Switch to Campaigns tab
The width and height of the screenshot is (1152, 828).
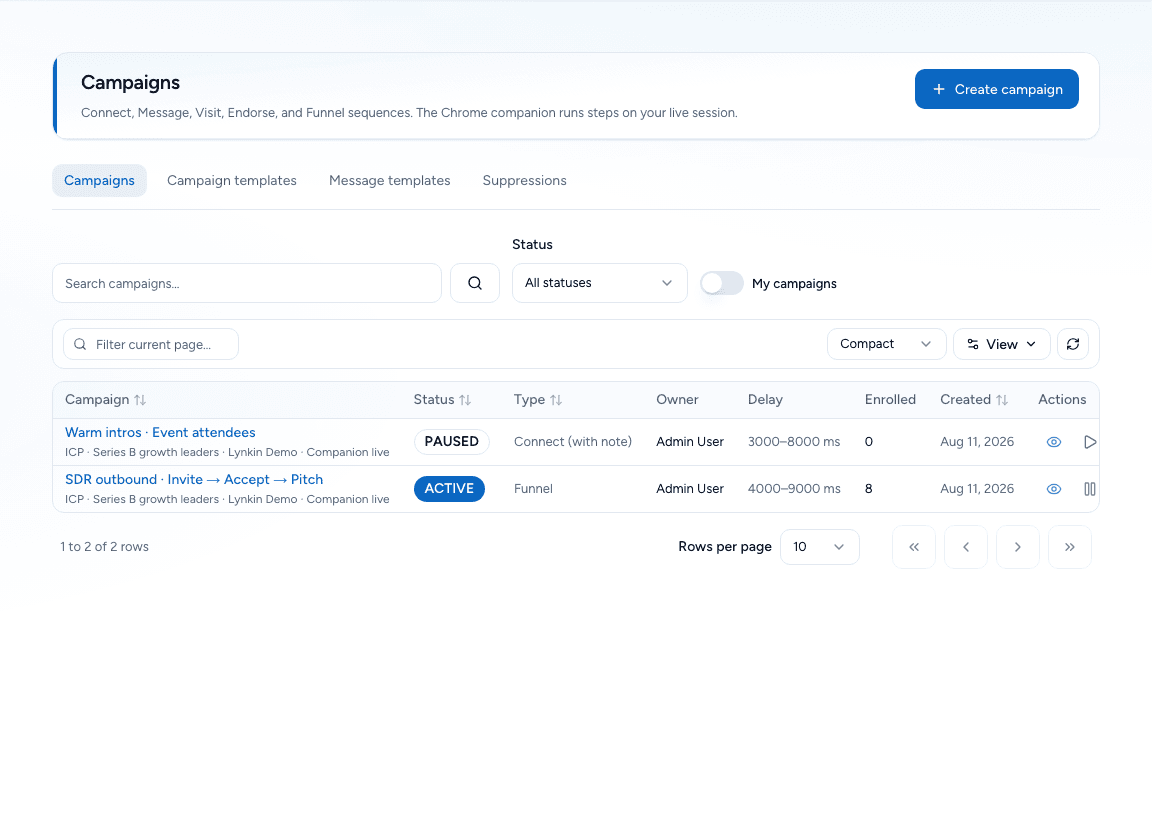pyautogui.click(x=99, y=180)
